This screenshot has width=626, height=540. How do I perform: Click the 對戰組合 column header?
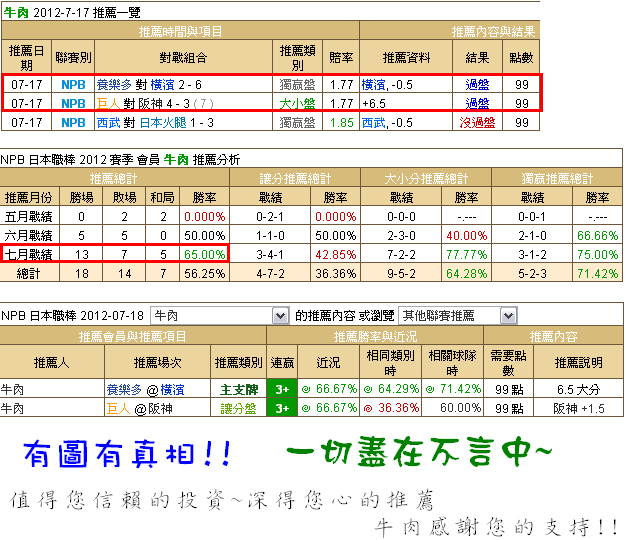coord(183,58)
